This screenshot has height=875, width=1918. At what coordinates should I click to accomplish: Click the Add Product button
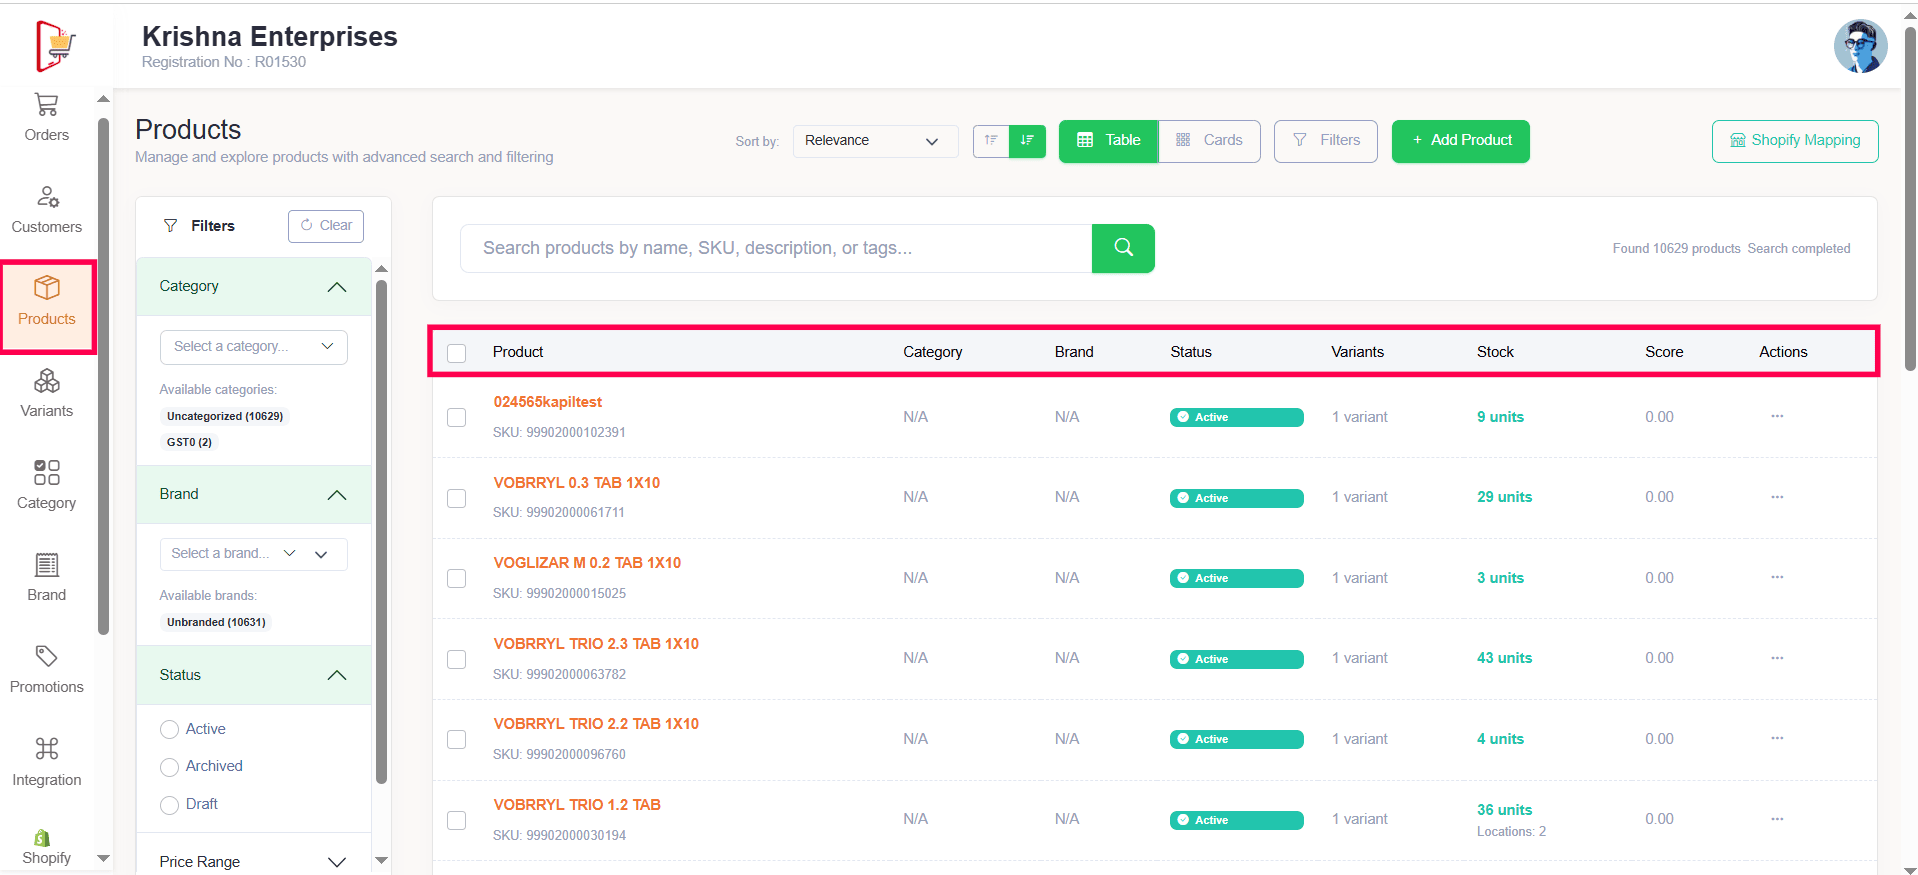[x=1460, y=141]
